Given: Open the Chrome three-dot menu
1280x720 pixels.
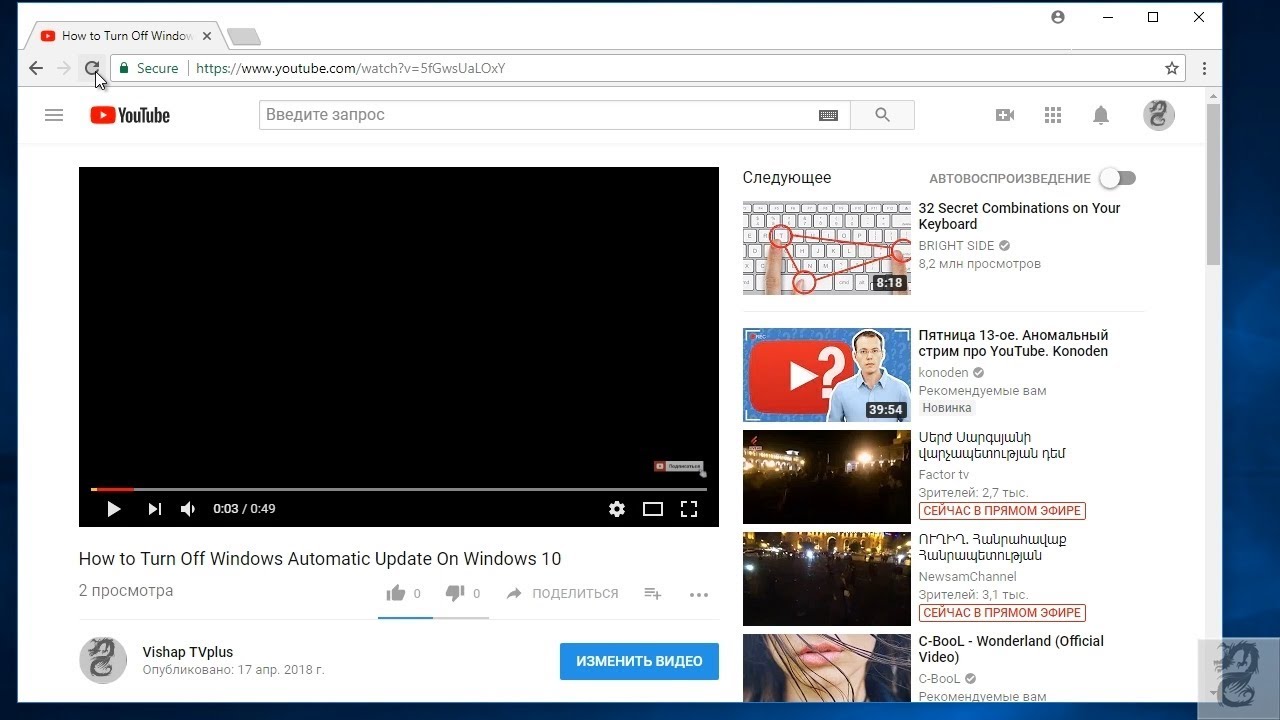Looking at the screenshot, I should pyautogui.click(x=1204, y=68).
